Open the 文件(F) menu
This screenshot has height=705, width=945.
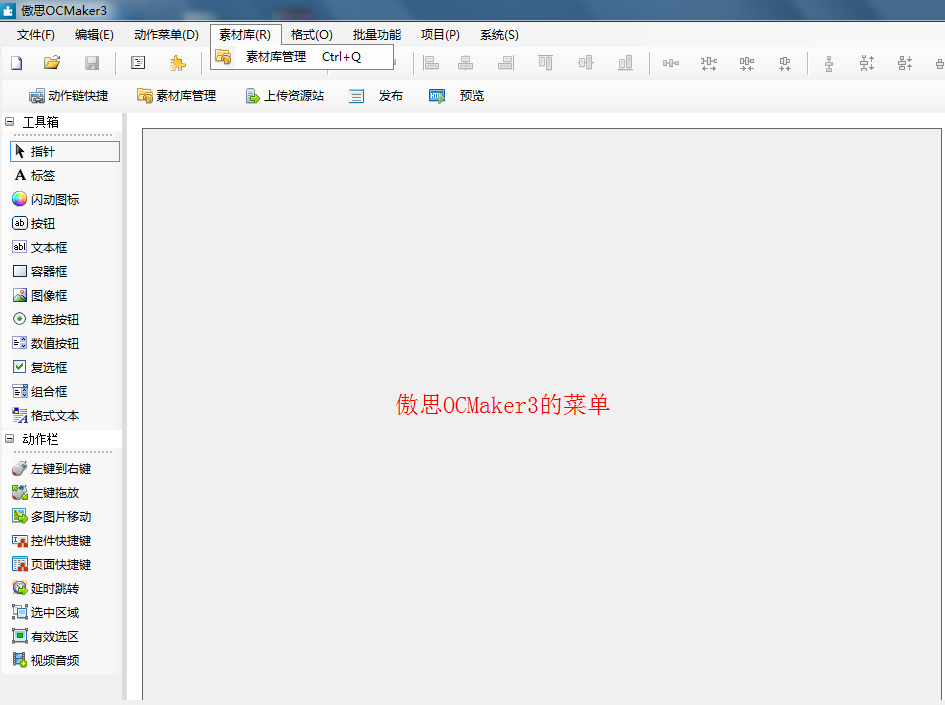tap(36, 35)
